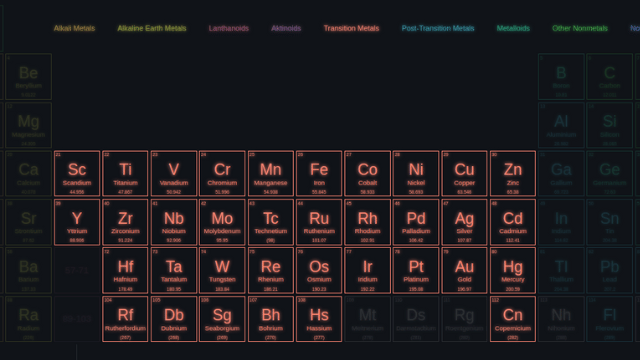The height and width of the screenshot is (360, 640).
Task: Open the Scandium (Sc) element tile
Action: (77, 173)
